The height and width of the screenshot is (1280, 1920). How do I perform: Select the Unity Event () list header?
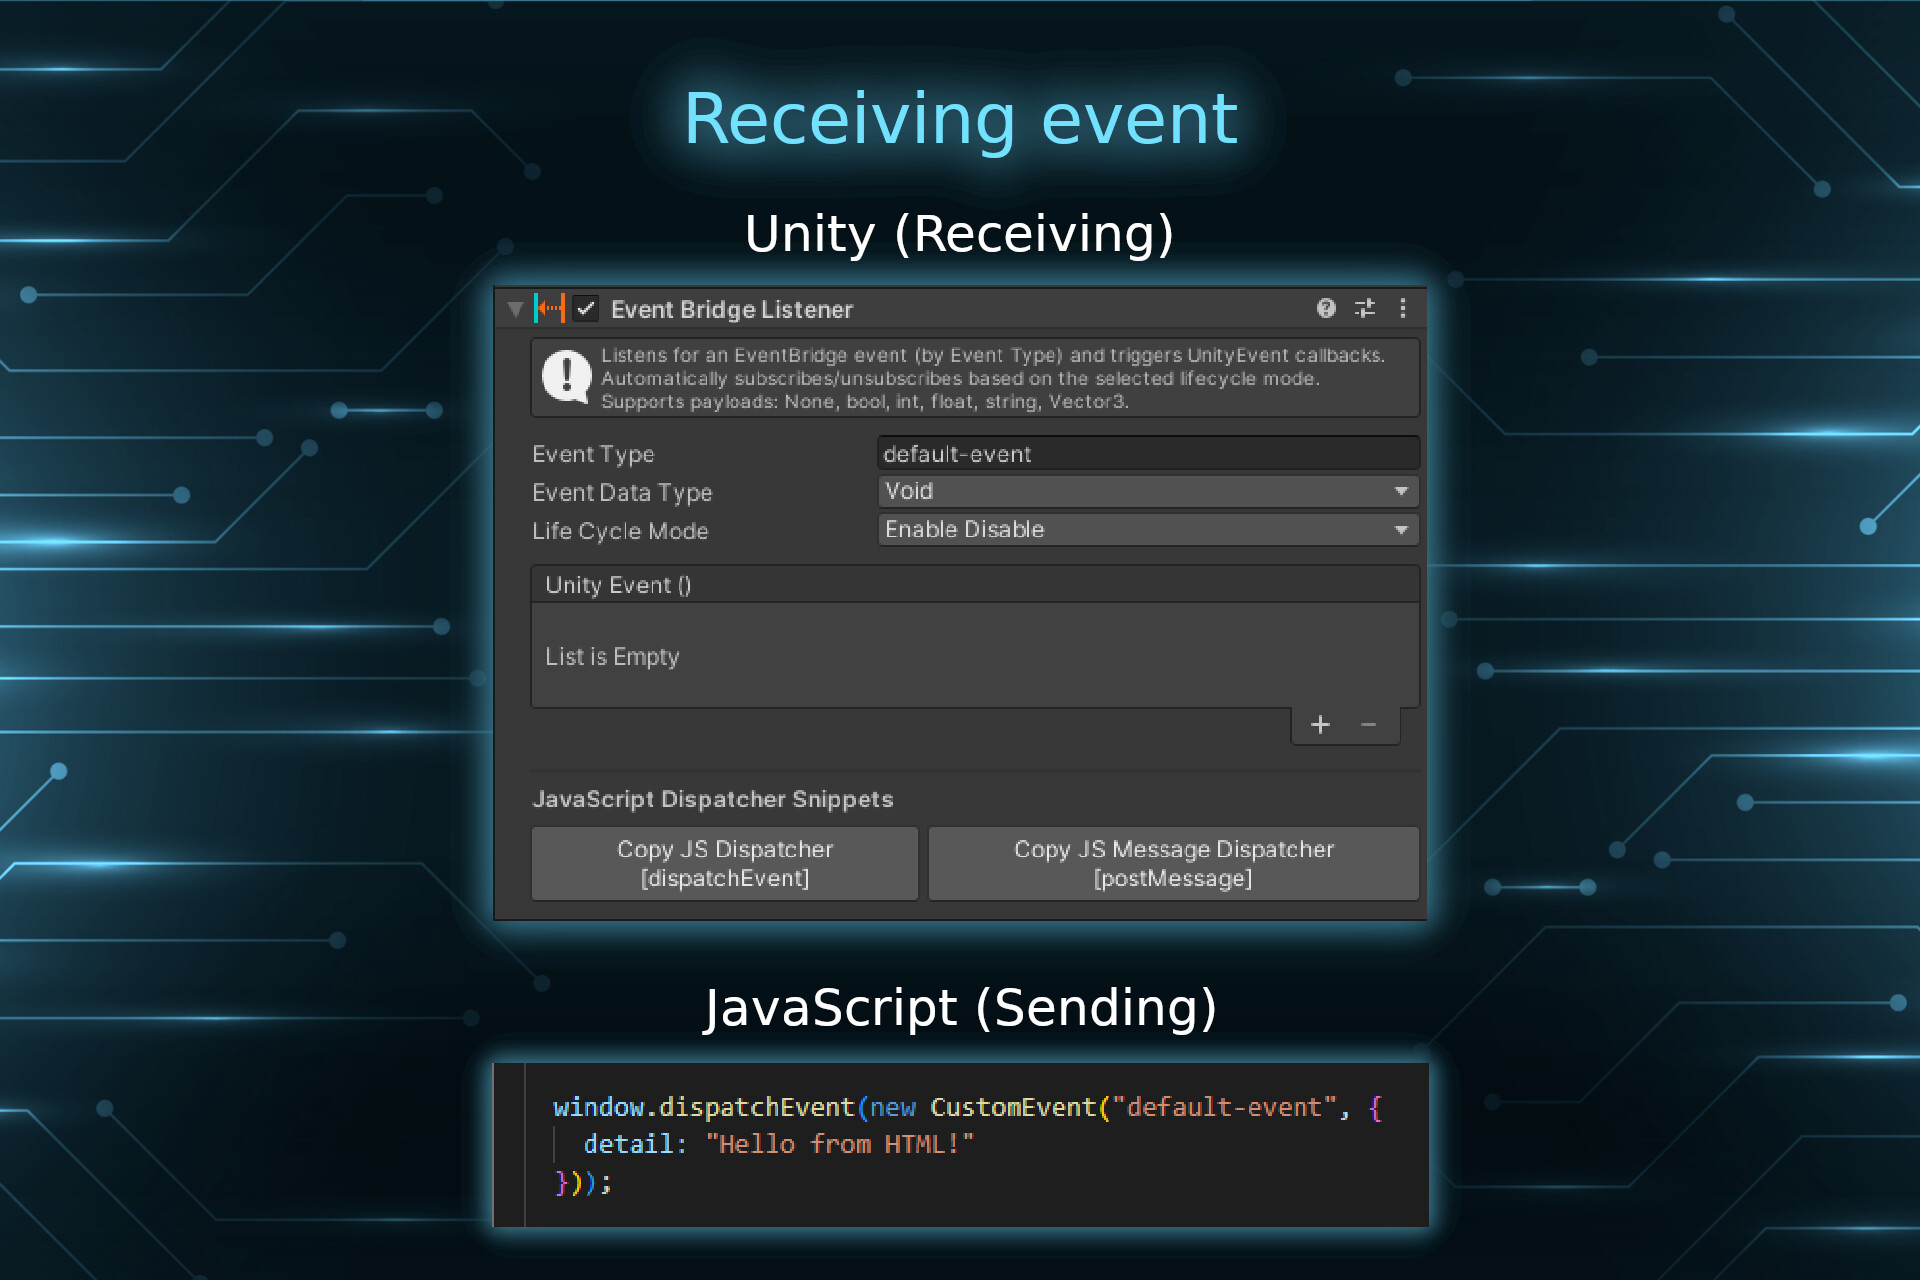(x=617, y=584)
